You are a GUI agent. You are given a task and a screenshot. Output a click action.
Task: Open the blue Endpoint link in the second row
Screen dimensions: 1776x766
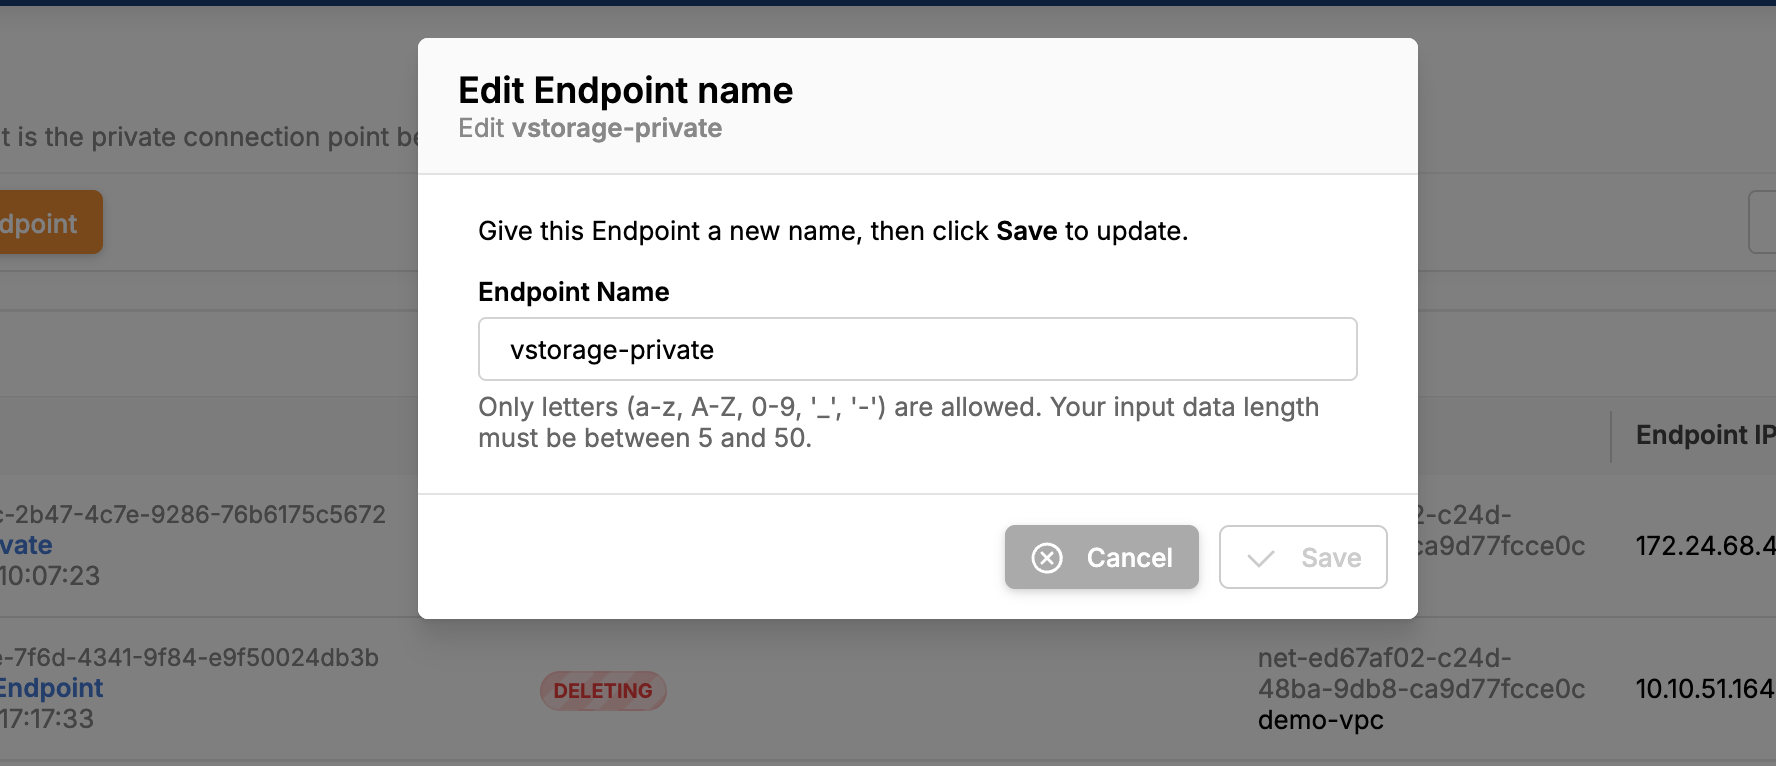(51, 688)
